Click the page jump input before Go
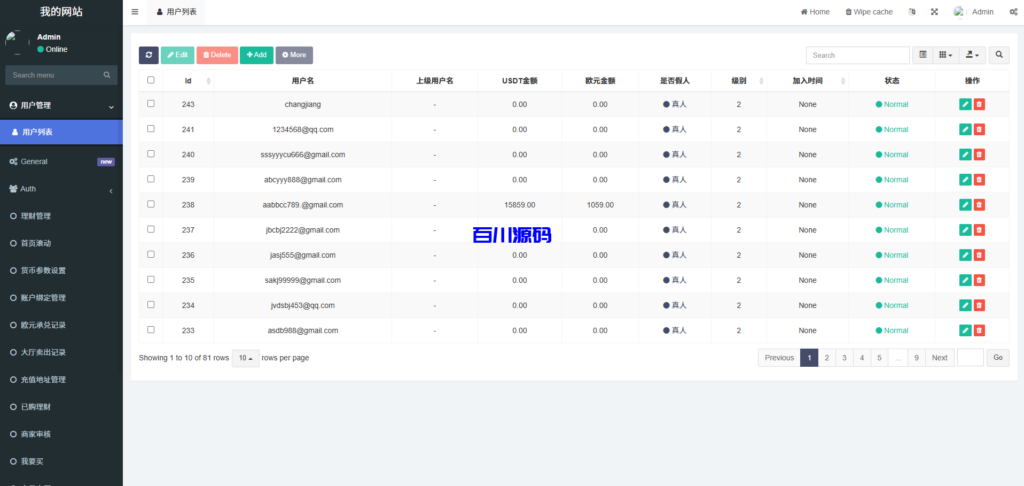1024x486 pixels. click(970, 358)
